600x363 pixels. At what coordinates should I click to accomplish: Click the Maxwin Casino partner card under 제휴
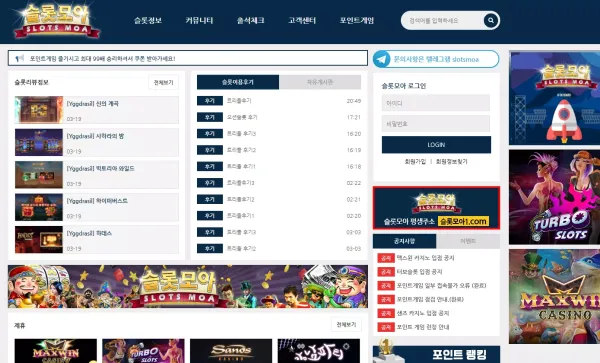[56, 351]
